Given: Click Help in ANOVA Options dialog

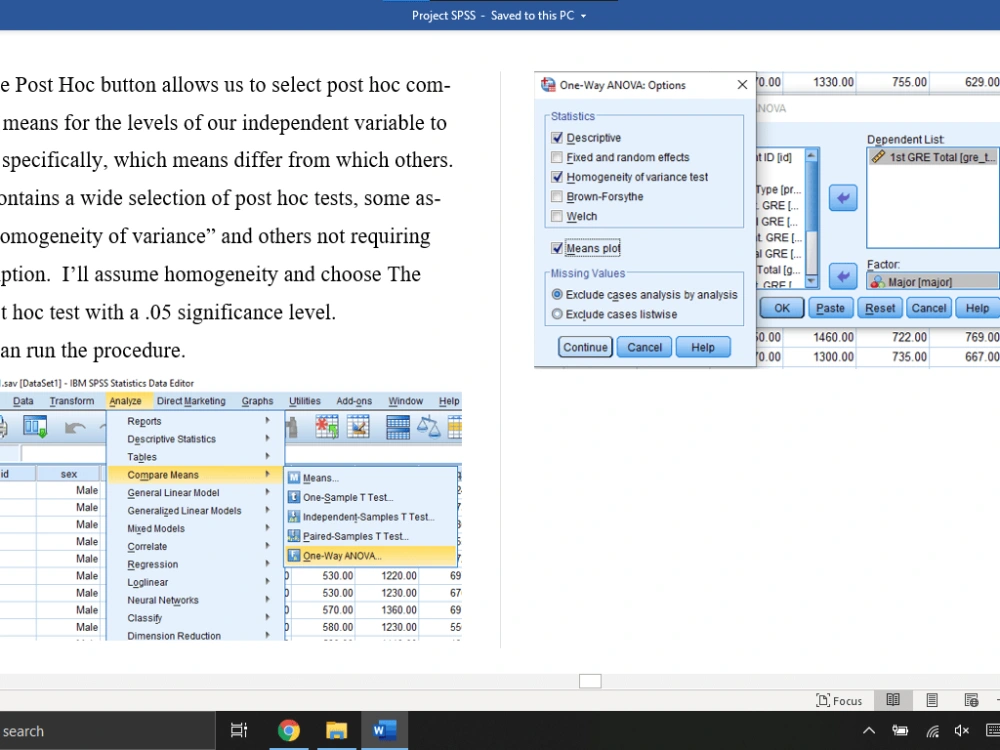Looking at the screenshot, I should pyautogui.click(x=703, y=347).
